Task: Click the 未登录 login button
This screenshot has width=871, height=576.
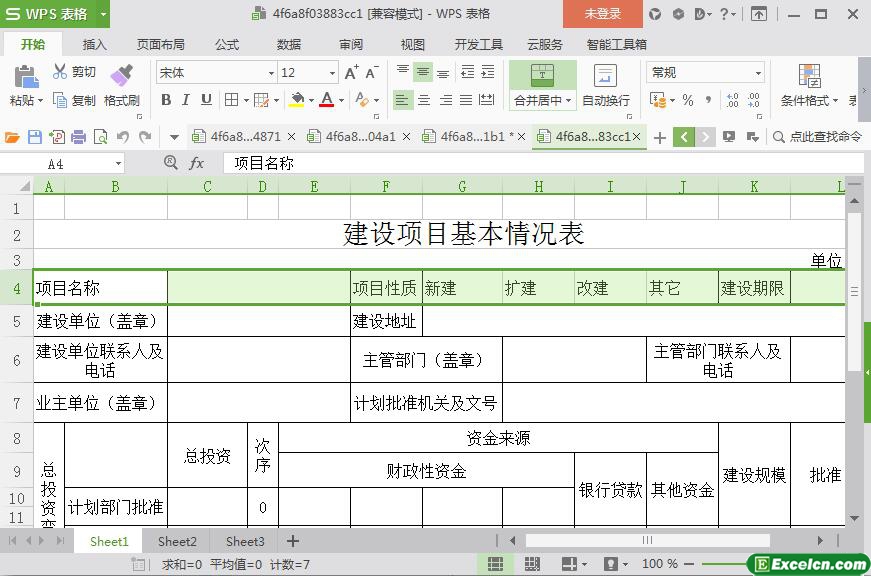Action: [x=602, y=14]
